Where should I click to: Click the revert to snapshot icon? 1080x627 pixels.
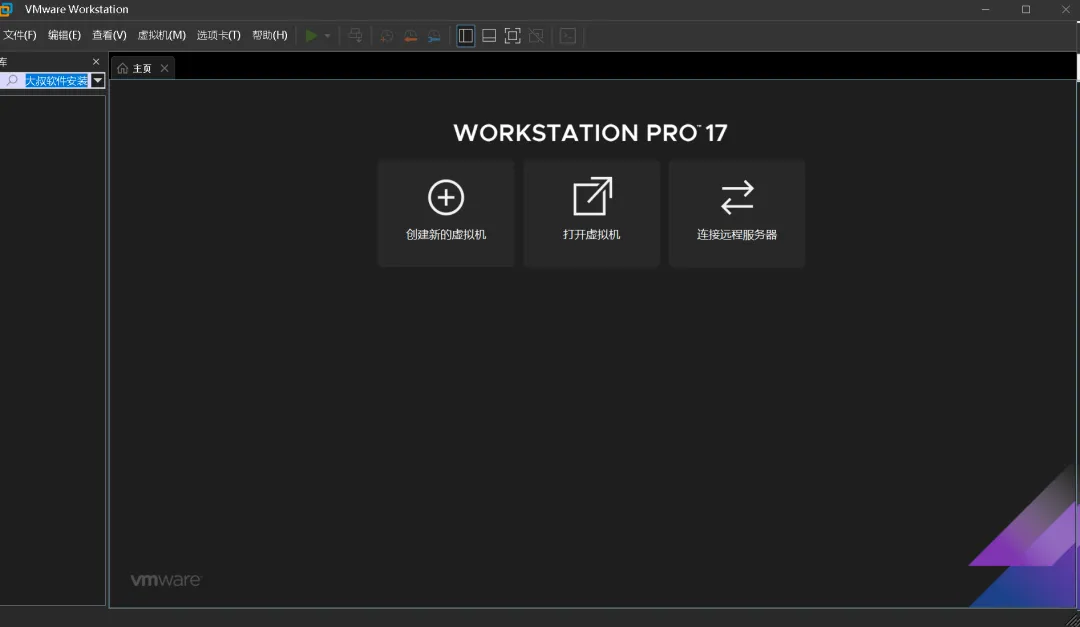411,36
